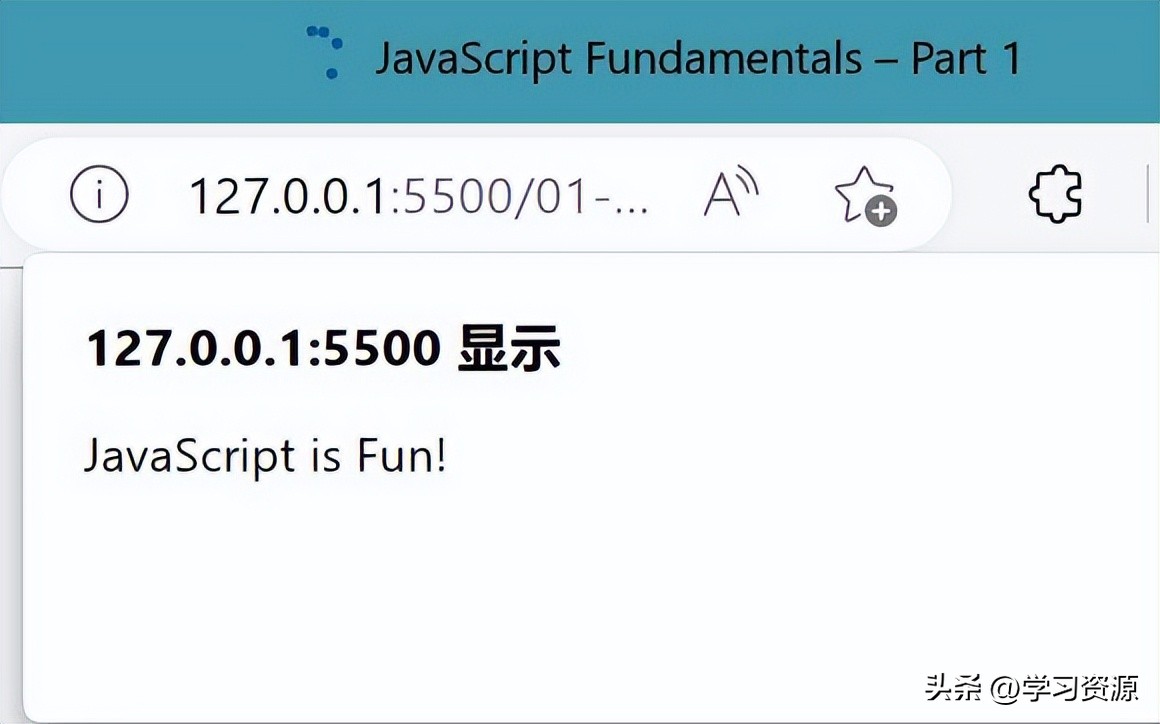
Task: Focus the address bar showing 127.0.0.1:5500/01-...
Action: [x=418, y=196]
